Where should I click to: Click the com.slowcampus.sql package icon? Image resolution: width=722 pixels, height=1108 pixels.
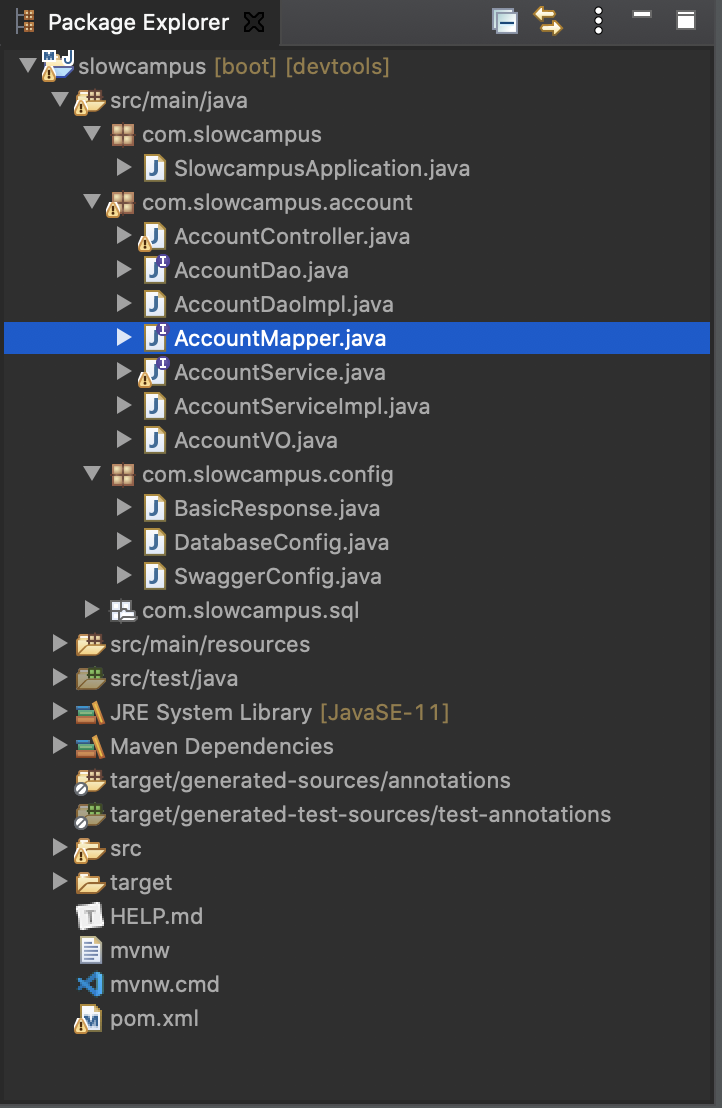(123, 611)
